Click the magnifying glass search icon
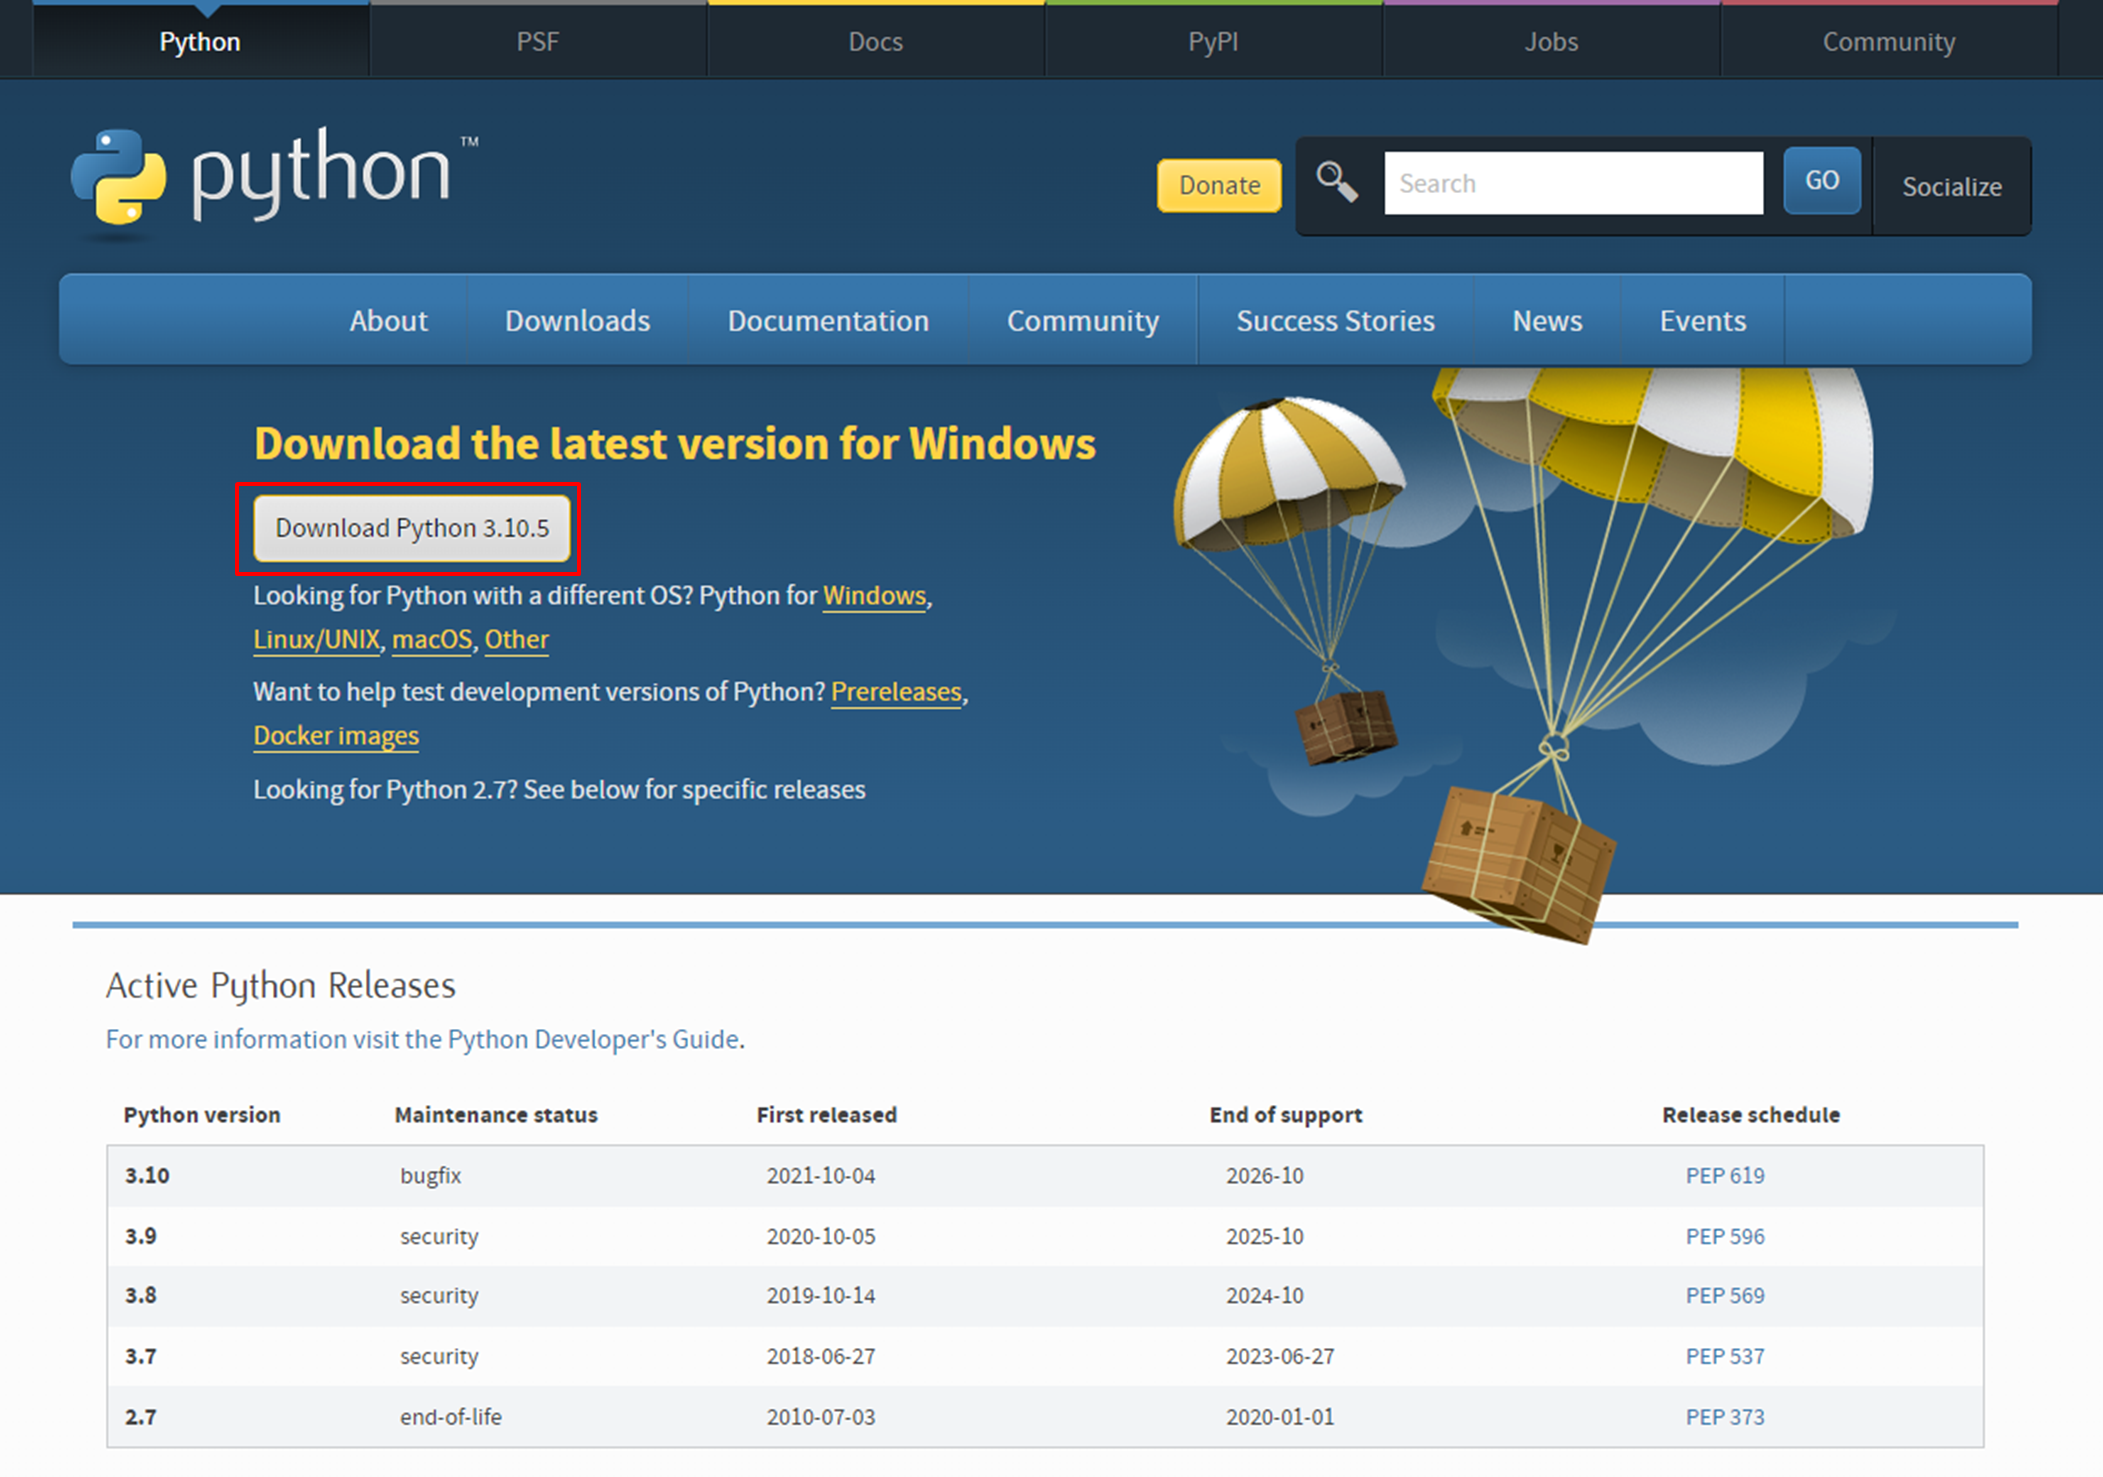This screenshot has height=1477, width=2103. [x=1336, y=183]
